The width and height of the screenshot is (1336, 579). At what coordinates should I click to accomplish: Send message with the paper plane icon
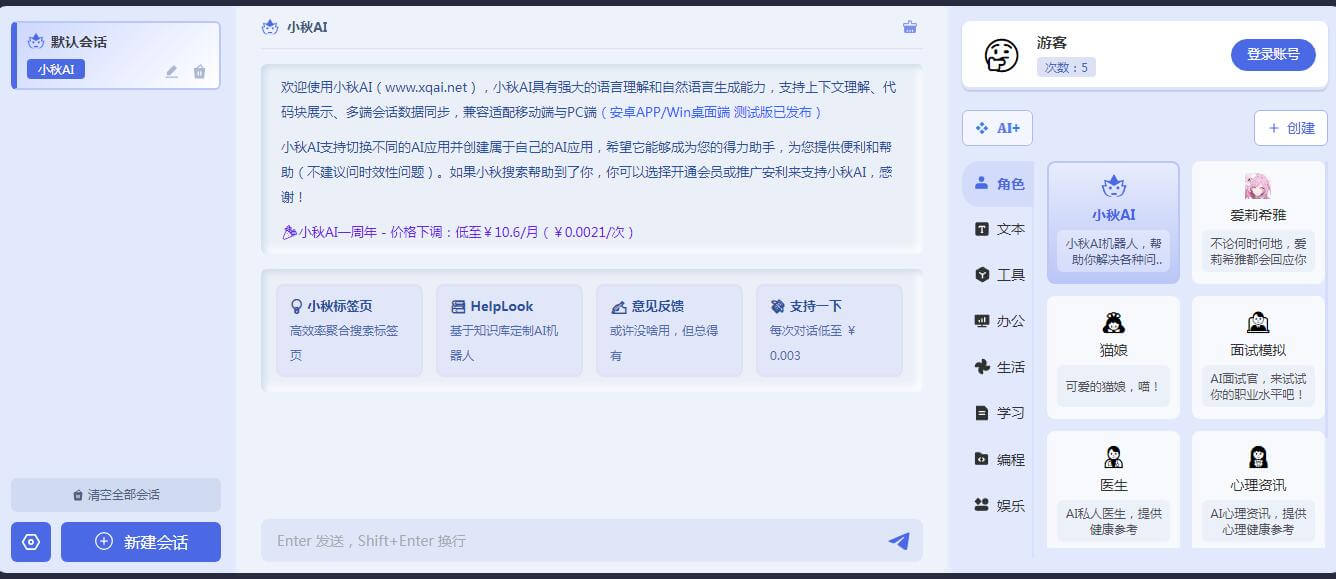899,541
